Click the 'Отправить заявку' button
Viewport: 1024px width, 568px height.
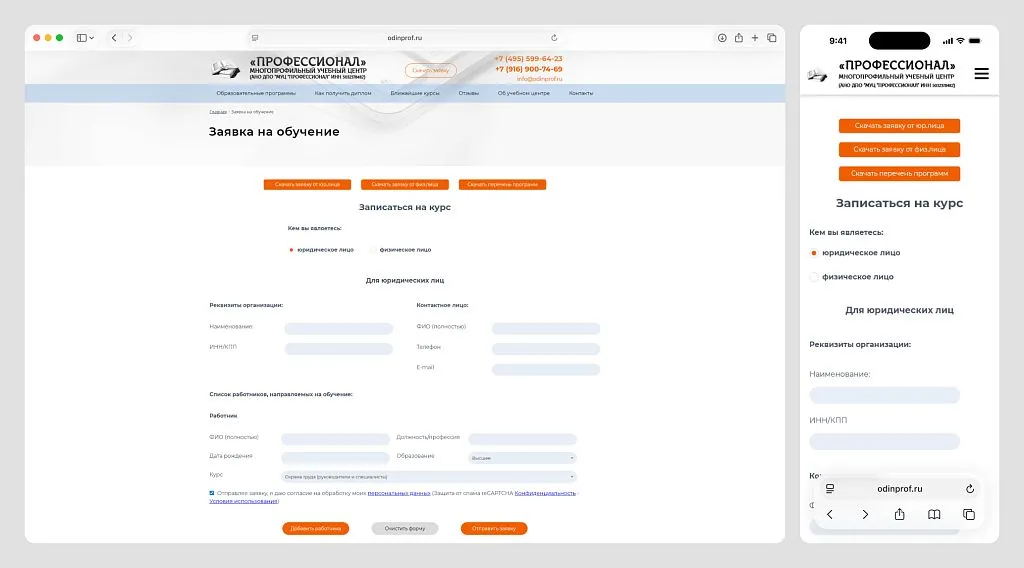point(494,528)
